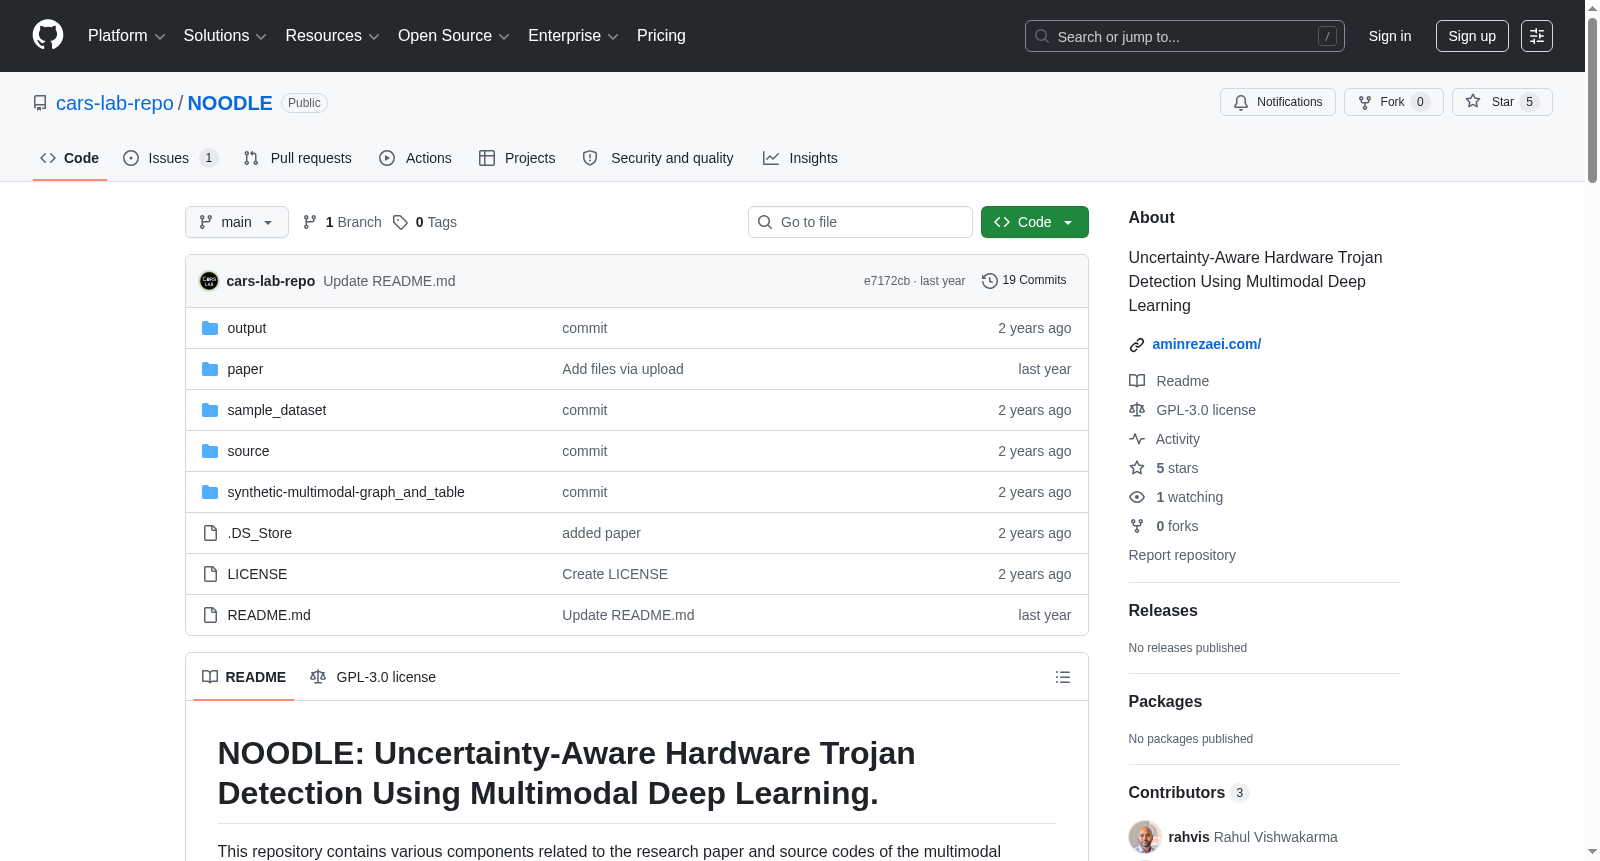Switch to the Insights tab
The image size is (1600, 861).
pos(800,158)
